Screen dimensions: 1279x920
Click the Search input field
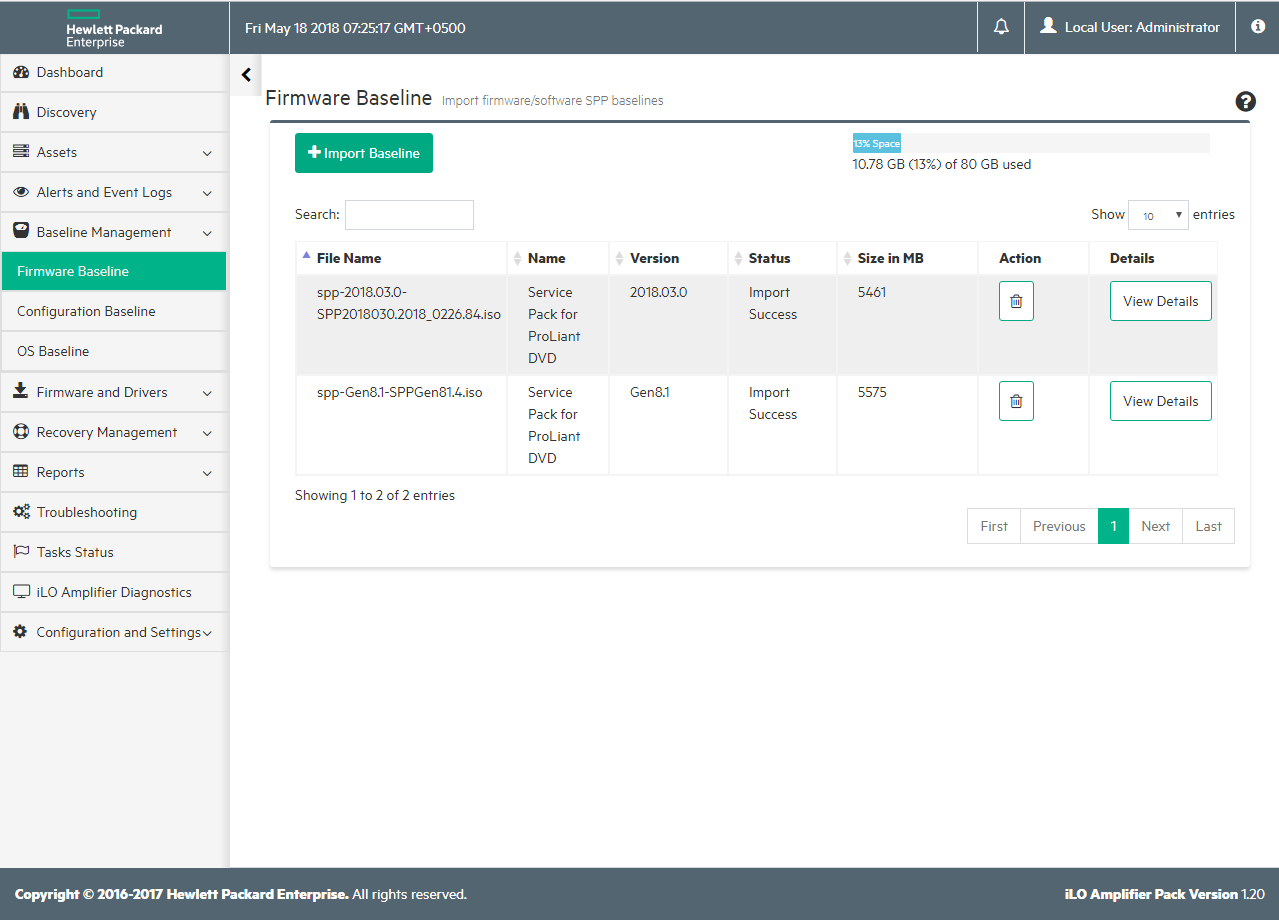[409, 215]
